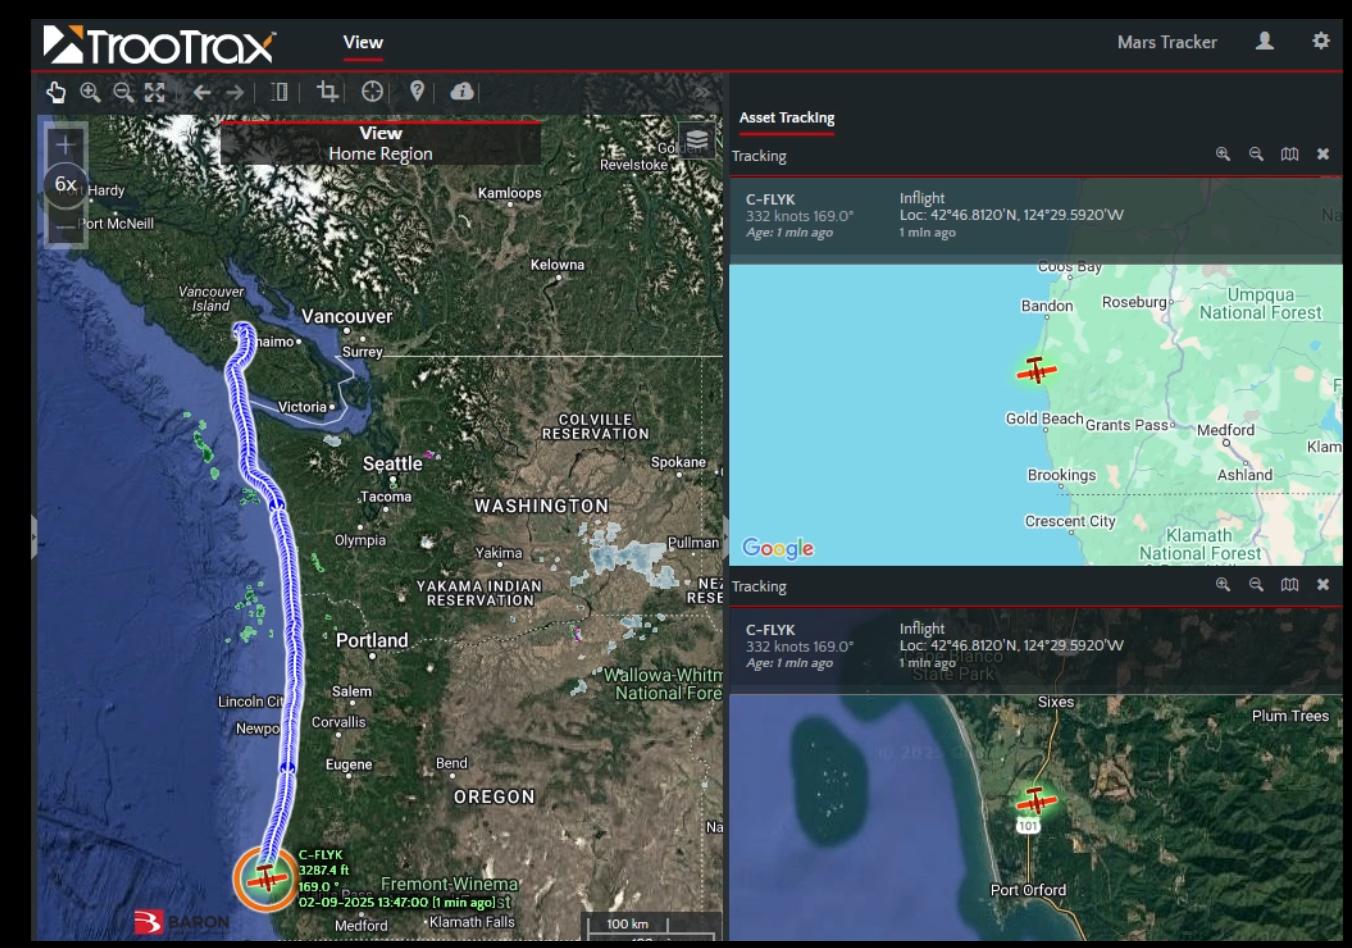Zoom out on the upper Tracking map
Image resolution: width=1352 pixels, height=948 pixels.
[1256, 154]
